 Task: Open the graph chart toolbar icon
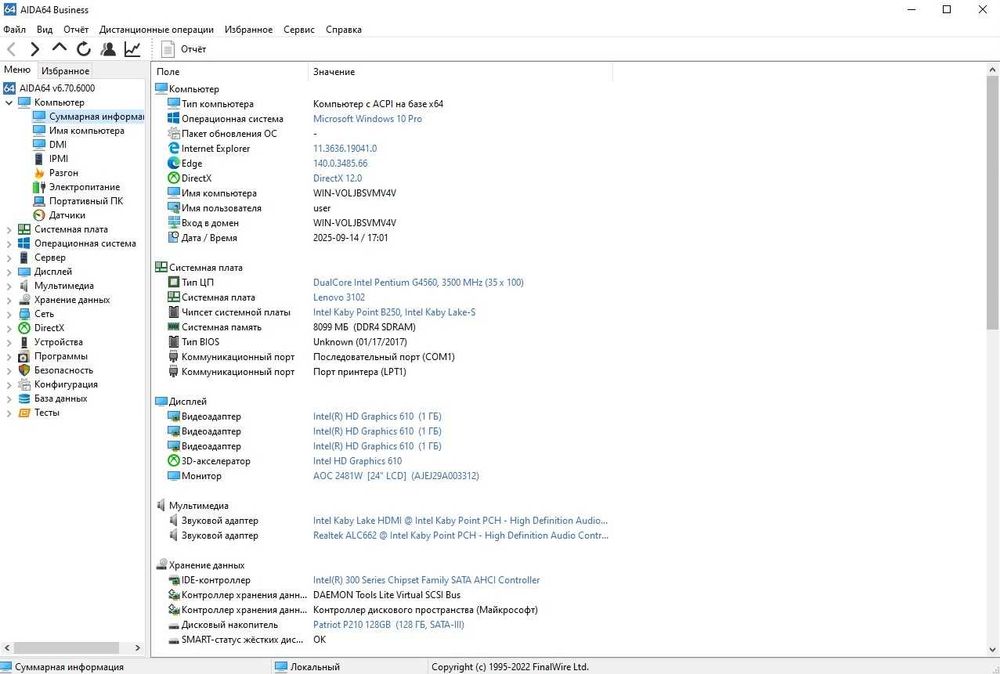pos(133,49)
